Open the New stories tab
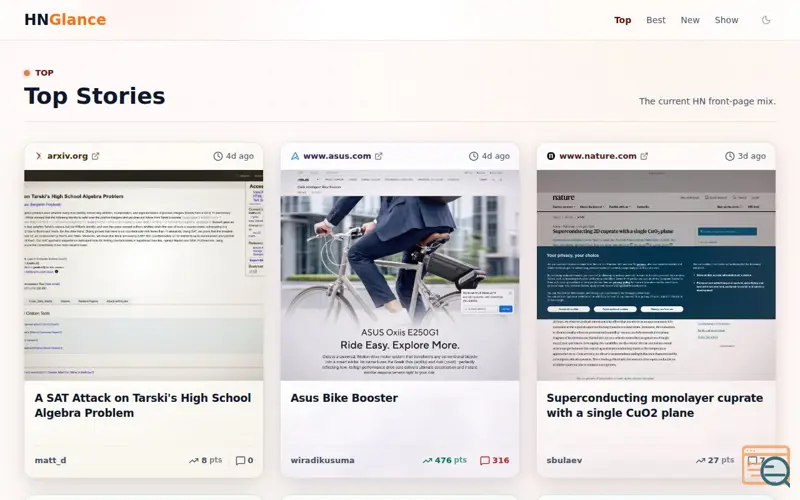The height and width of the screenshot is (500, 800). [690, 20]
